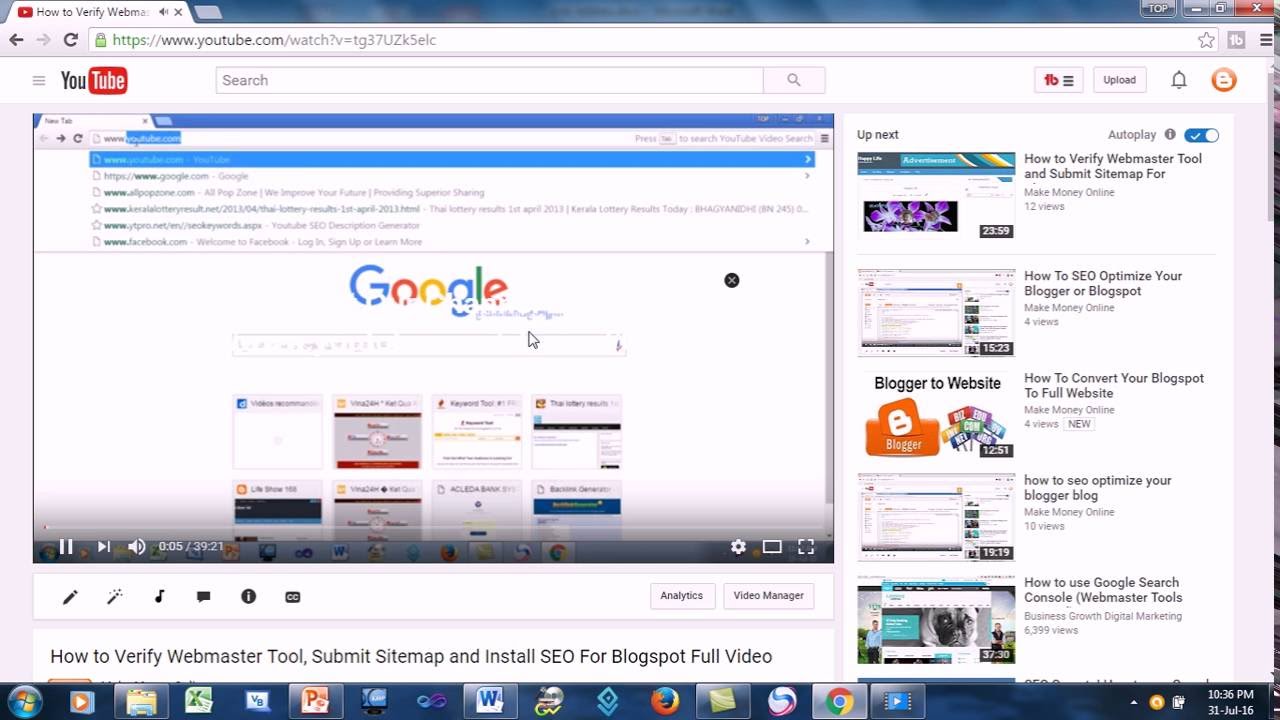This screenshot has height=720, width=1280.
Task: Open the notifications bell
Action: (x=1179, y=80)
